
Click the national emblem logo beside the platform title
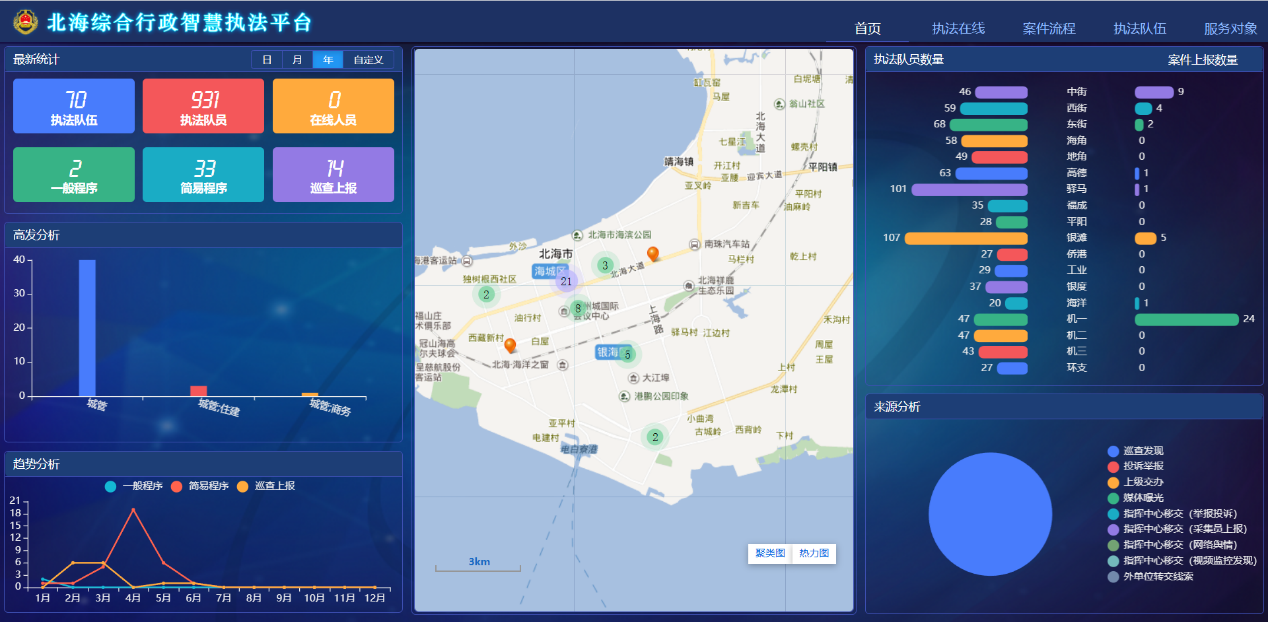[x=25, y=22]
